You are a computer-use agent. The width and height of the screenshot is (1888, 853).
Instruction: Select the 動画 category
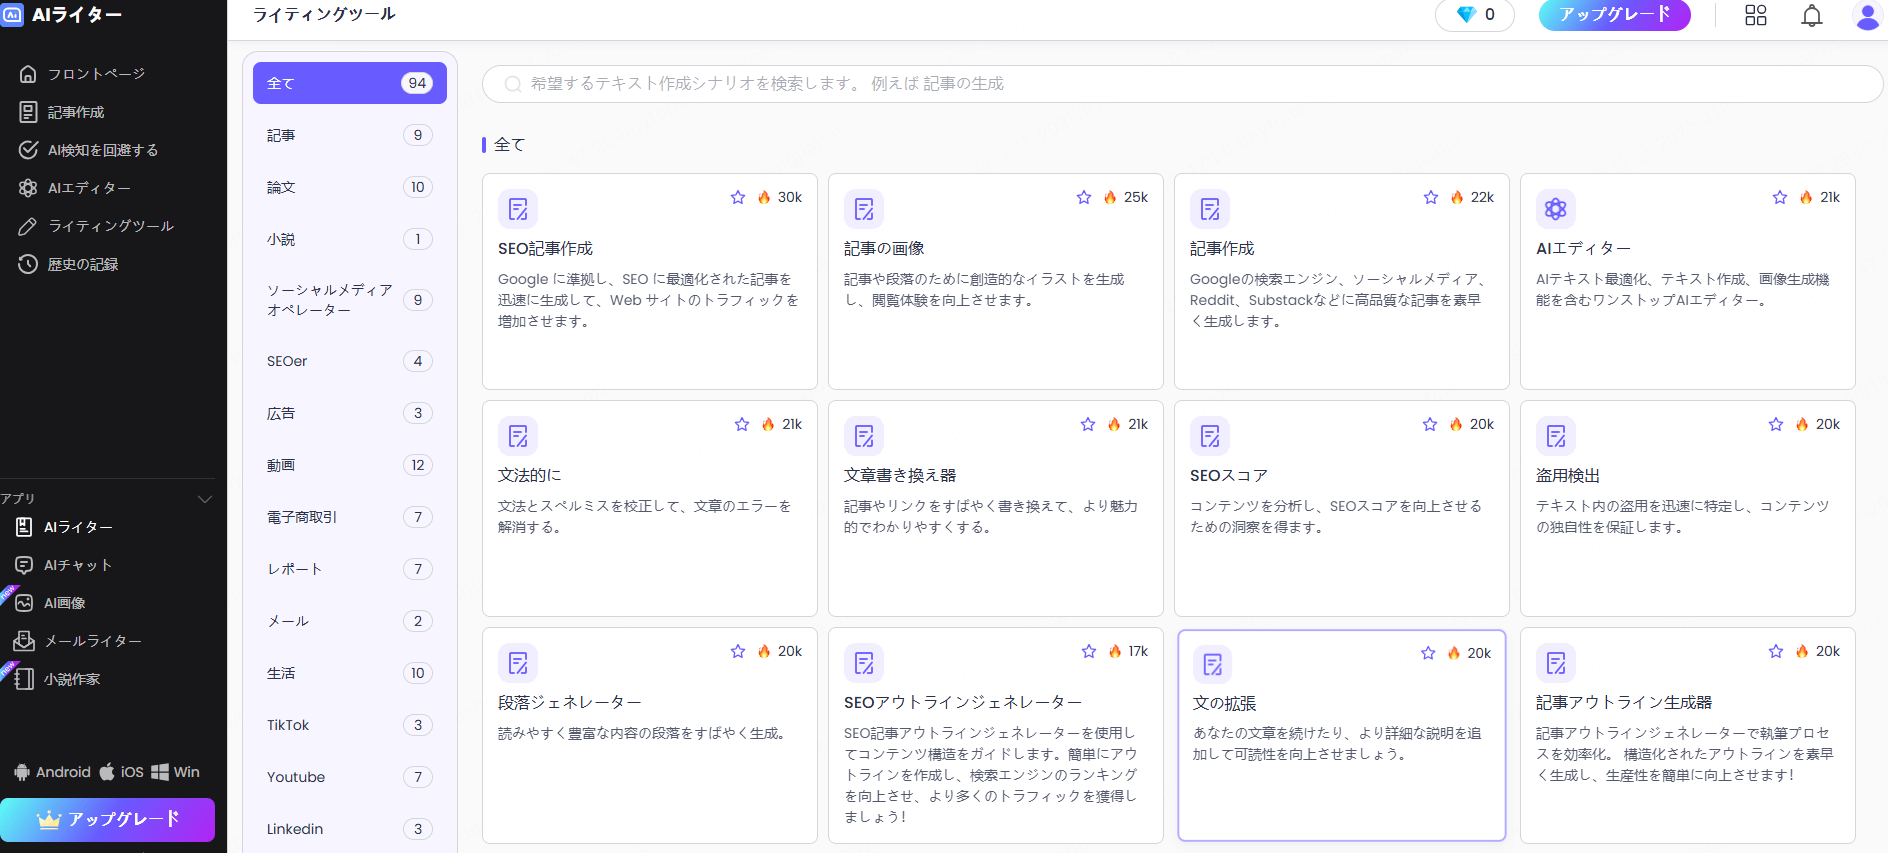pos(350,465)
